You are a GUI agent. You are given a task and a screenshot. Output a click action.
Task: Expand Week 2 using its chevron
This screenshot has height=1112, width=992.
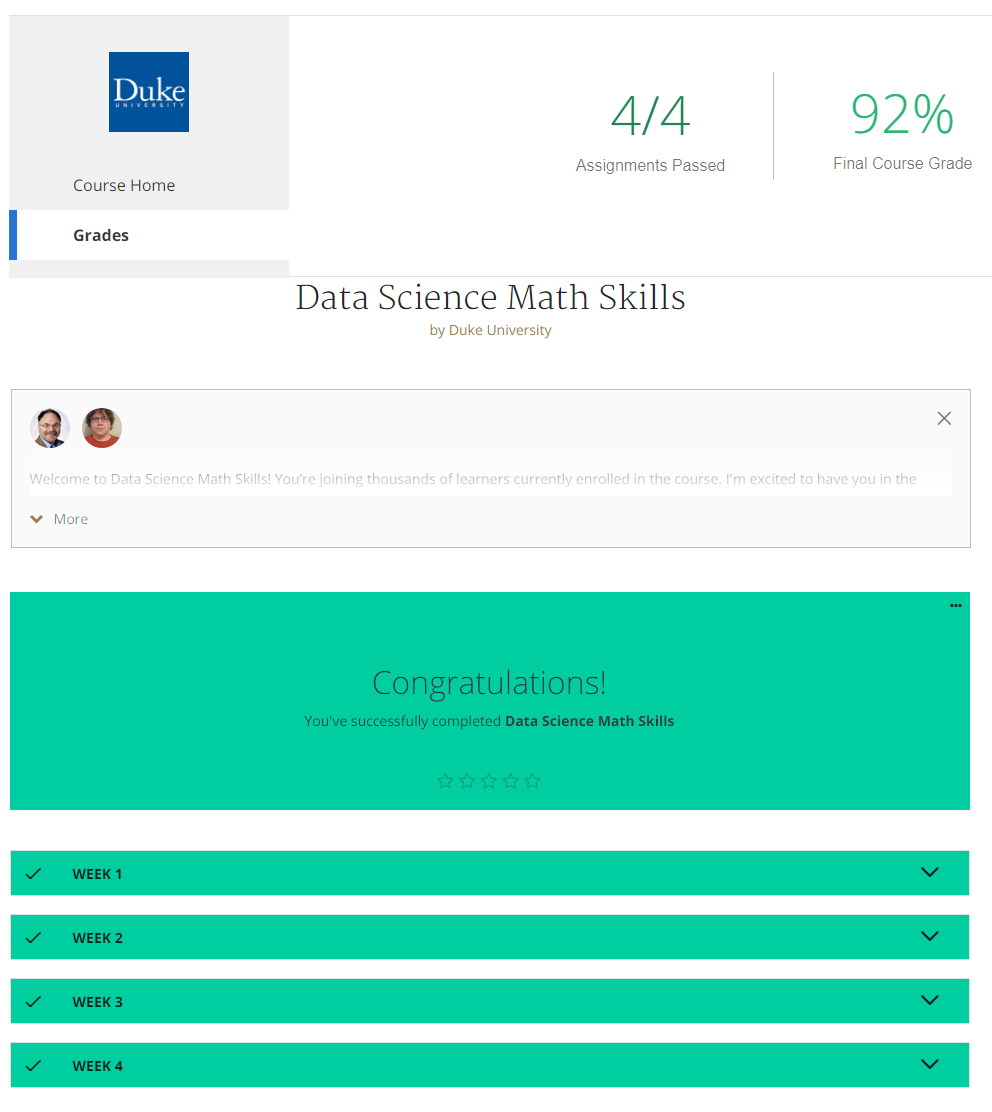click(x=930, y=936)
